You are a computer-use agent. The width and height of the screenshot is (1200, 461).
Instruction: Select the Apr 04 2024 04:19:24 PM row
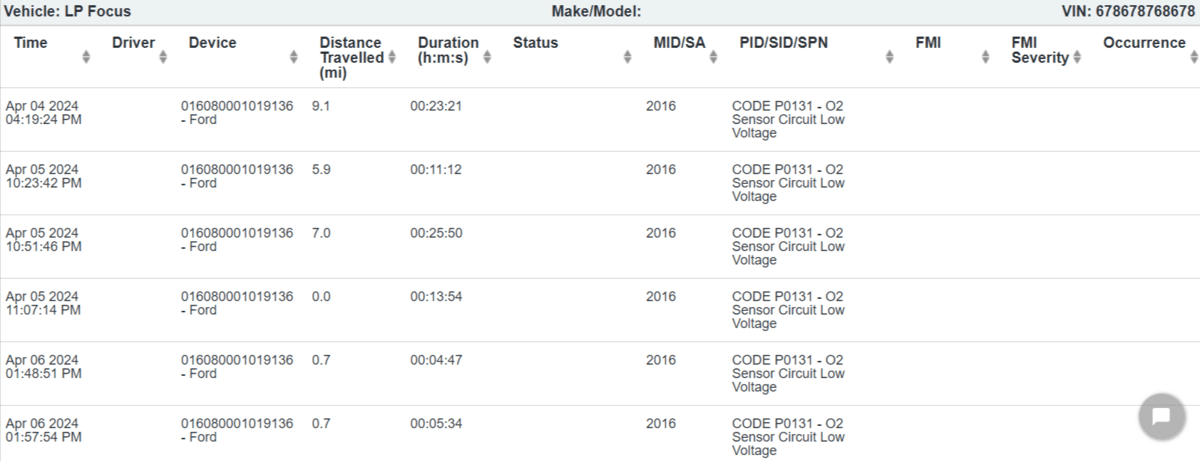point(42,113)
